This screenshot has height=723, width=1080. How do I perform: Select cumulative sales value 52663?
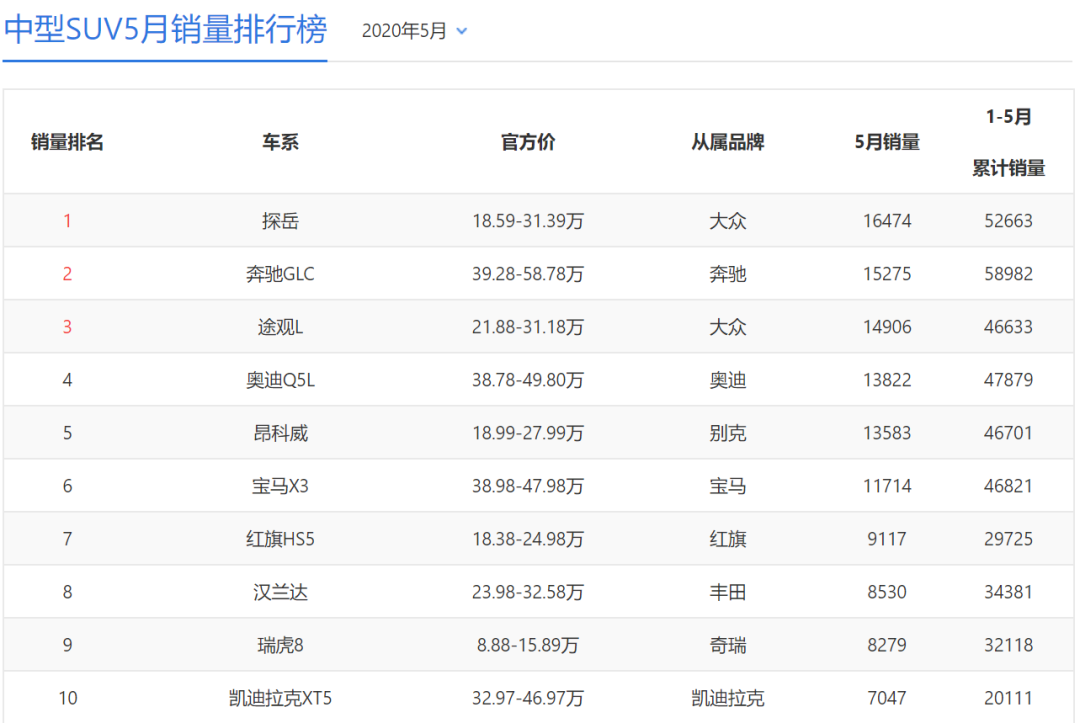[1008, 221]
